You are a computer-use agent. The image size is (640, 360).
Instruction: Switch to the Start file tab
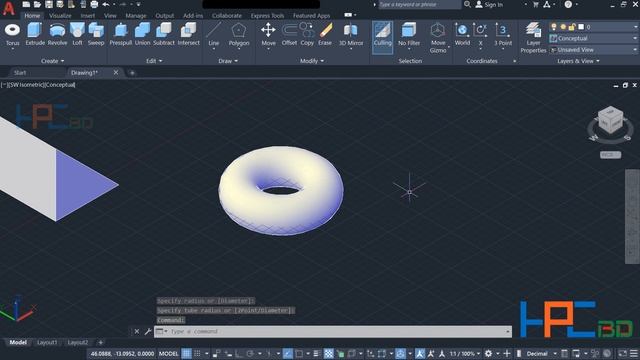[20, 73]
